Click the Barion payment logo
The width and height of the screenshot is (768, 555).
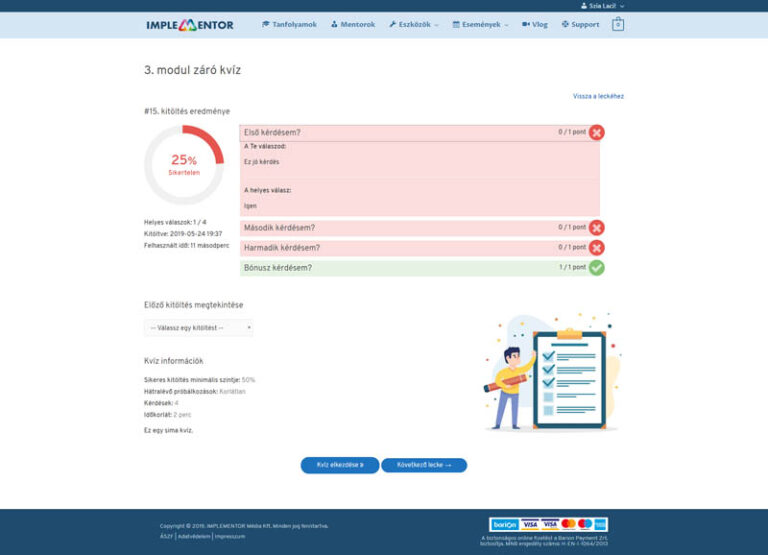(x=504, y=524)
